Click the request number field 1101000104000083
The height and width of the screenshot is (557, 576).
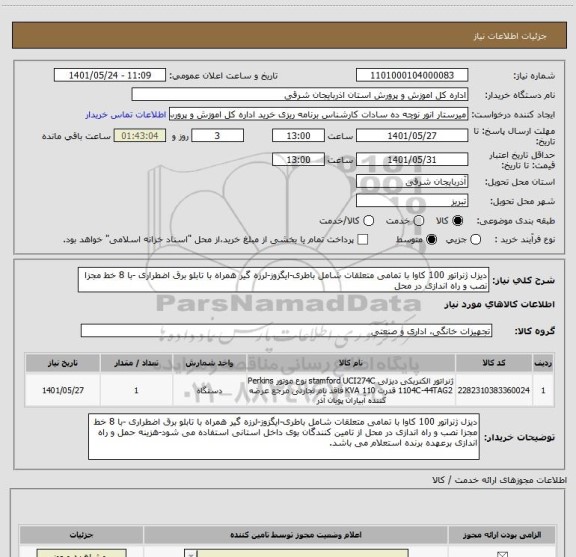pyautogui.click(x=412, y=75)
